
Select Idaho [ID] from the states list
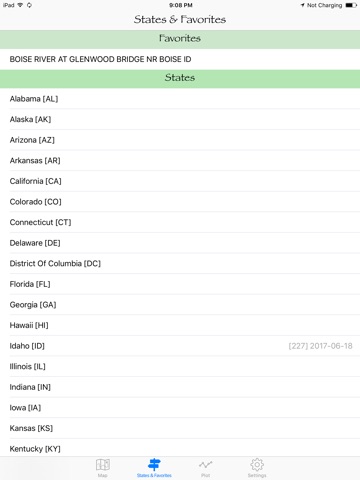tap(180, 346)
